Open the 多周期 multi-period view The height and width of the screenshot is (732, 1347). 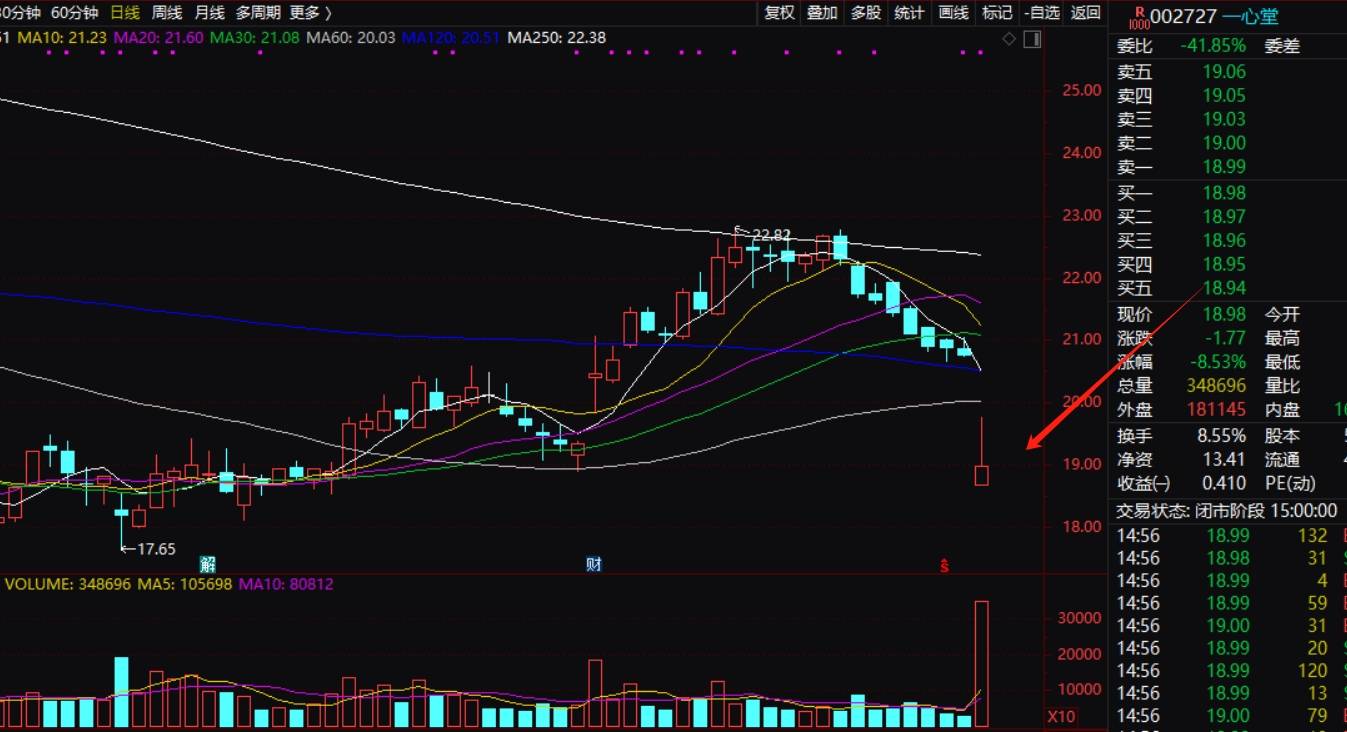pos(258,13)
